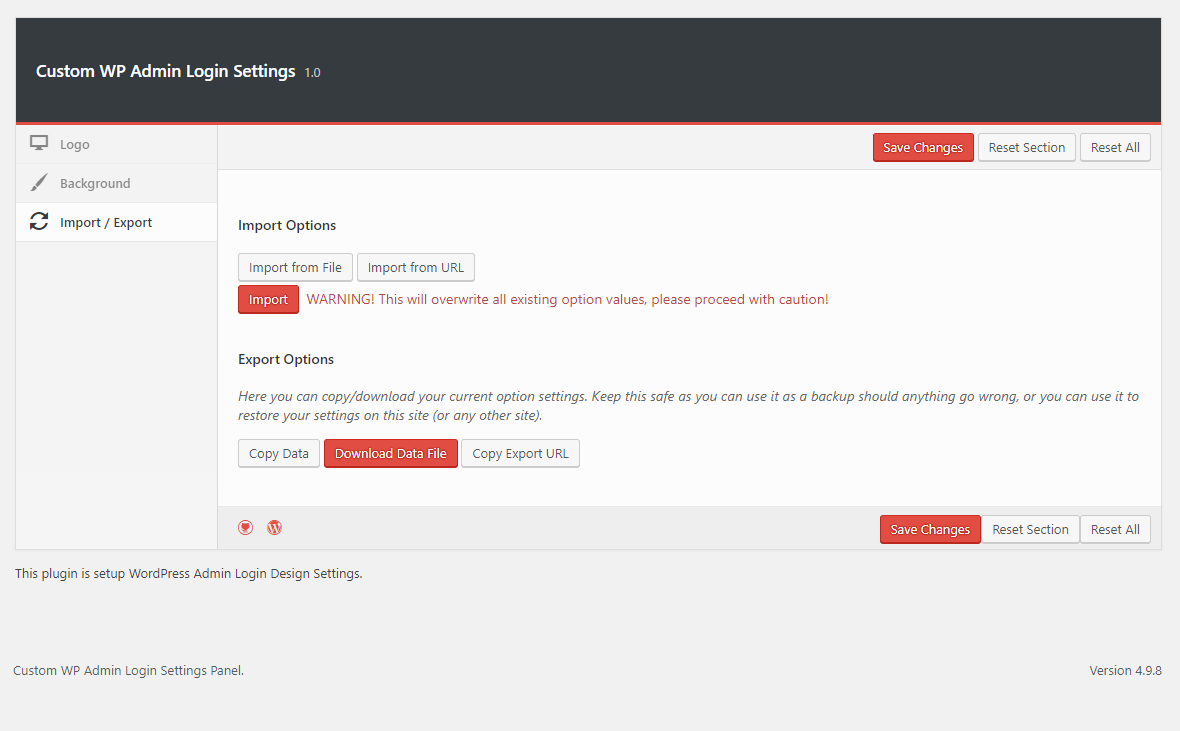Click the Version 4.9.8 footer text
This screenshot has width=1180, height=731.
click(x=1125, y=670)
